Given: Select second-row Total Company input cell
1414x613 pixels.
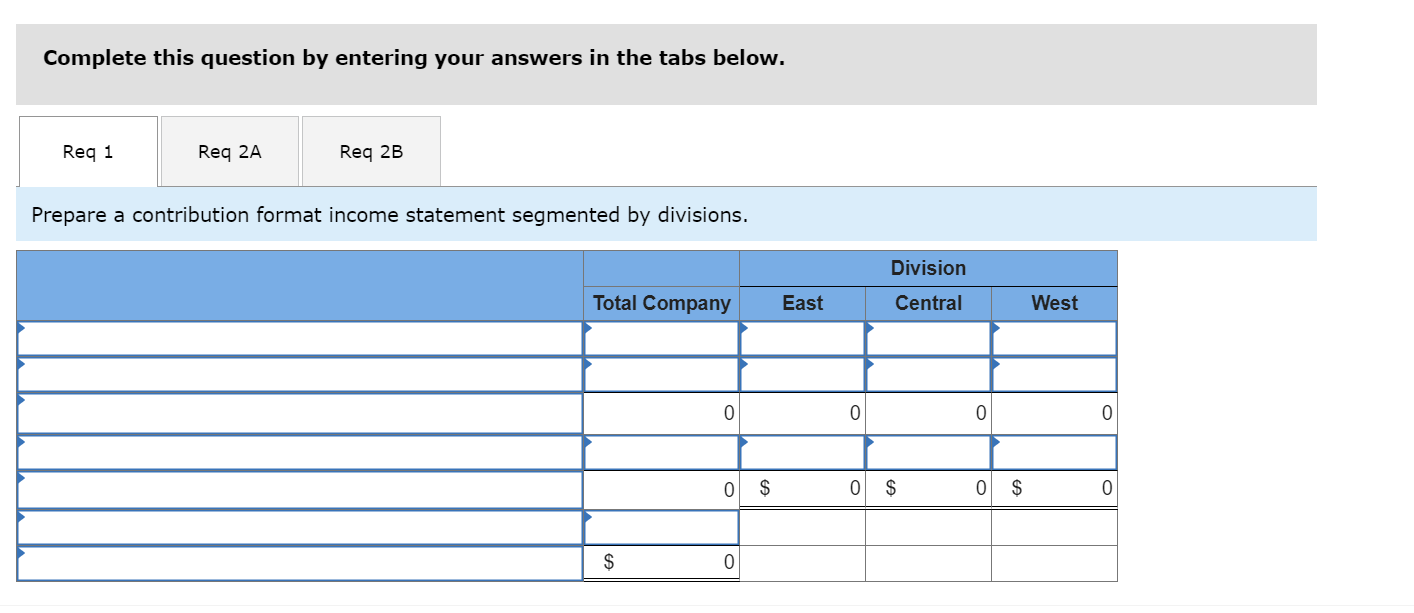Looking at the screenshot, I should 661,375.
